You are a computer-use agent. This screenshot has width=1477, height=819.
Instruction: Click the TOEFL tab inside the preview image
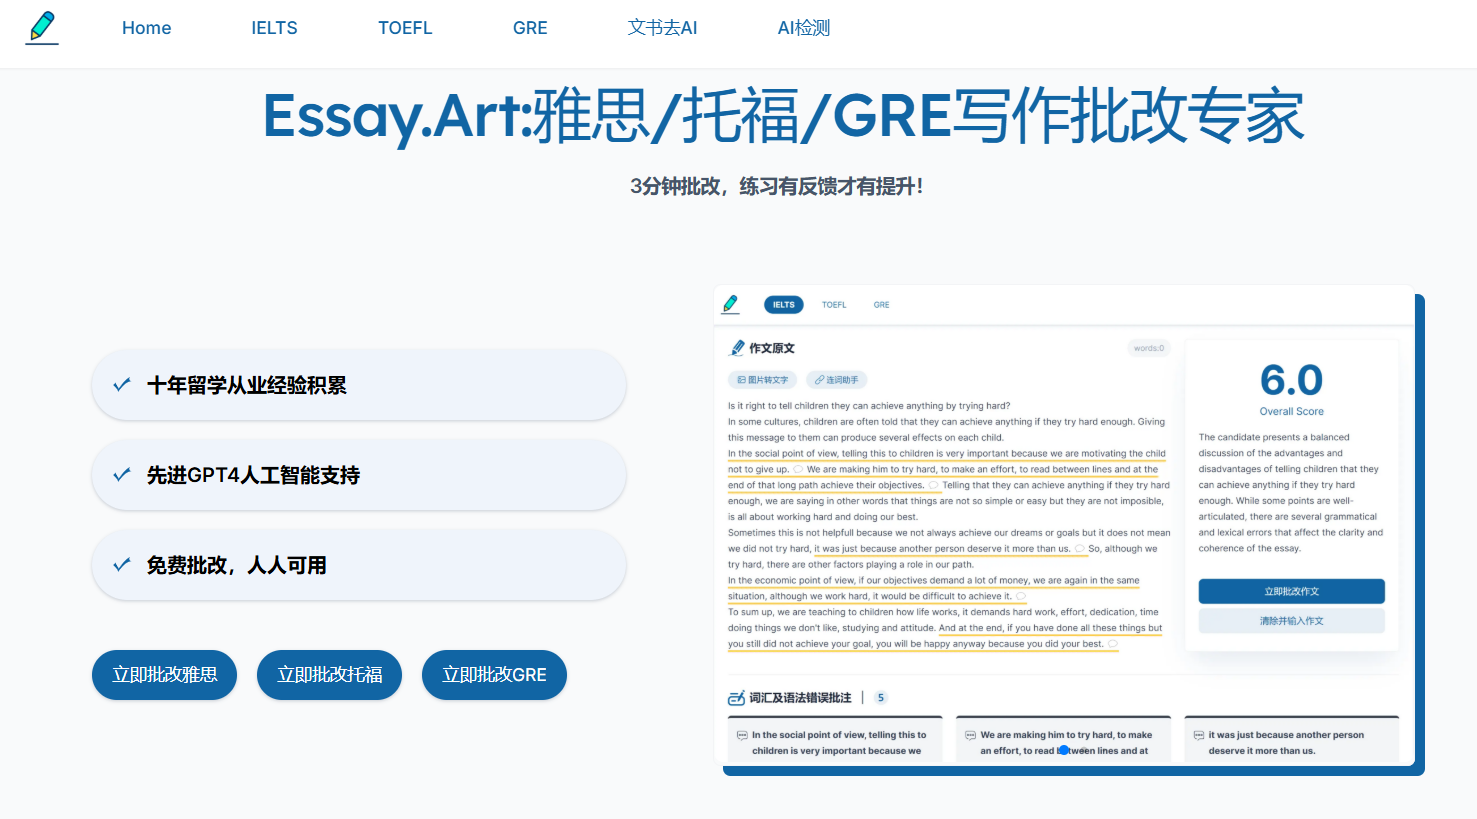click(834, 305)
